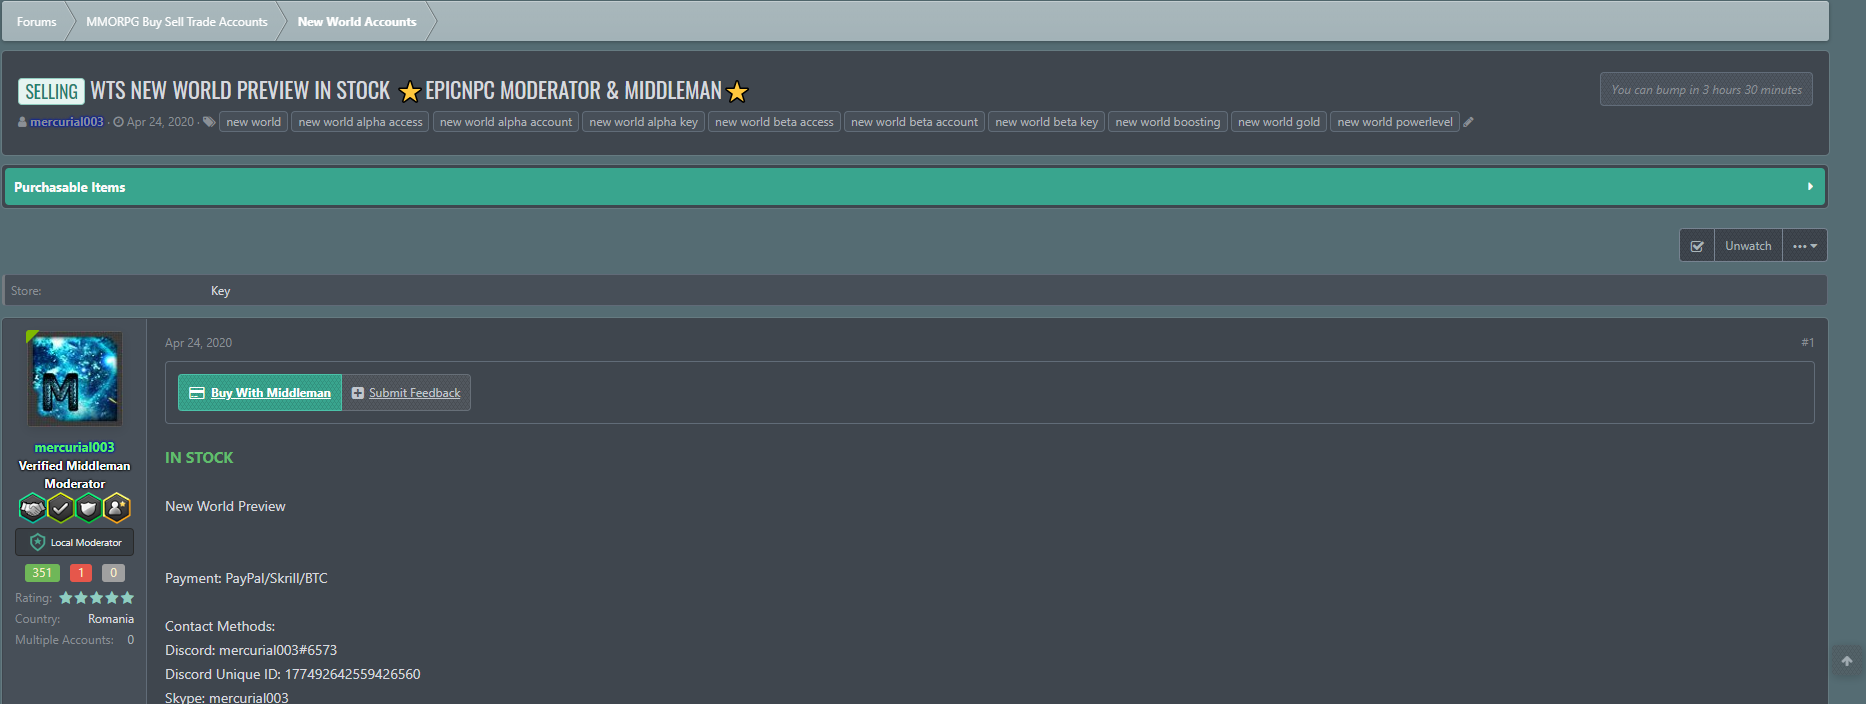1866x704 pixels.
Task: Click 'Payment: PayPal/Skrill/BTC' text
Action: (246, 578)
